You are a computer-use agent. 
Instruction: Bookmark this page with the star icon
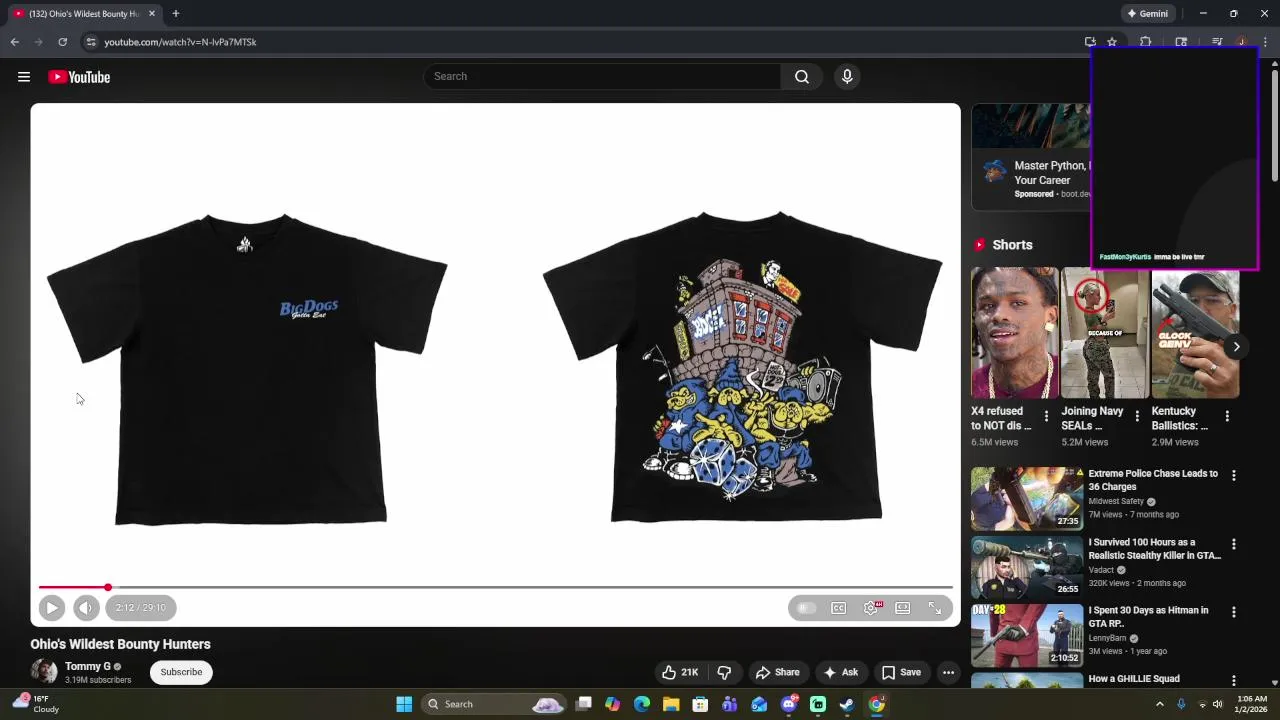click(1112, 42)
